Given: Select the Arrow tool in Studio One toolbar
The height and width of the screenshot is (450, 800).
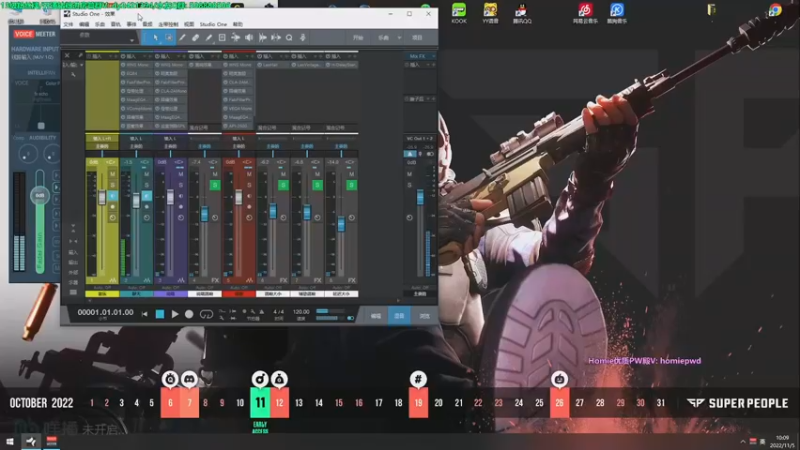Looking at the screenshot, I should point(156,38).
